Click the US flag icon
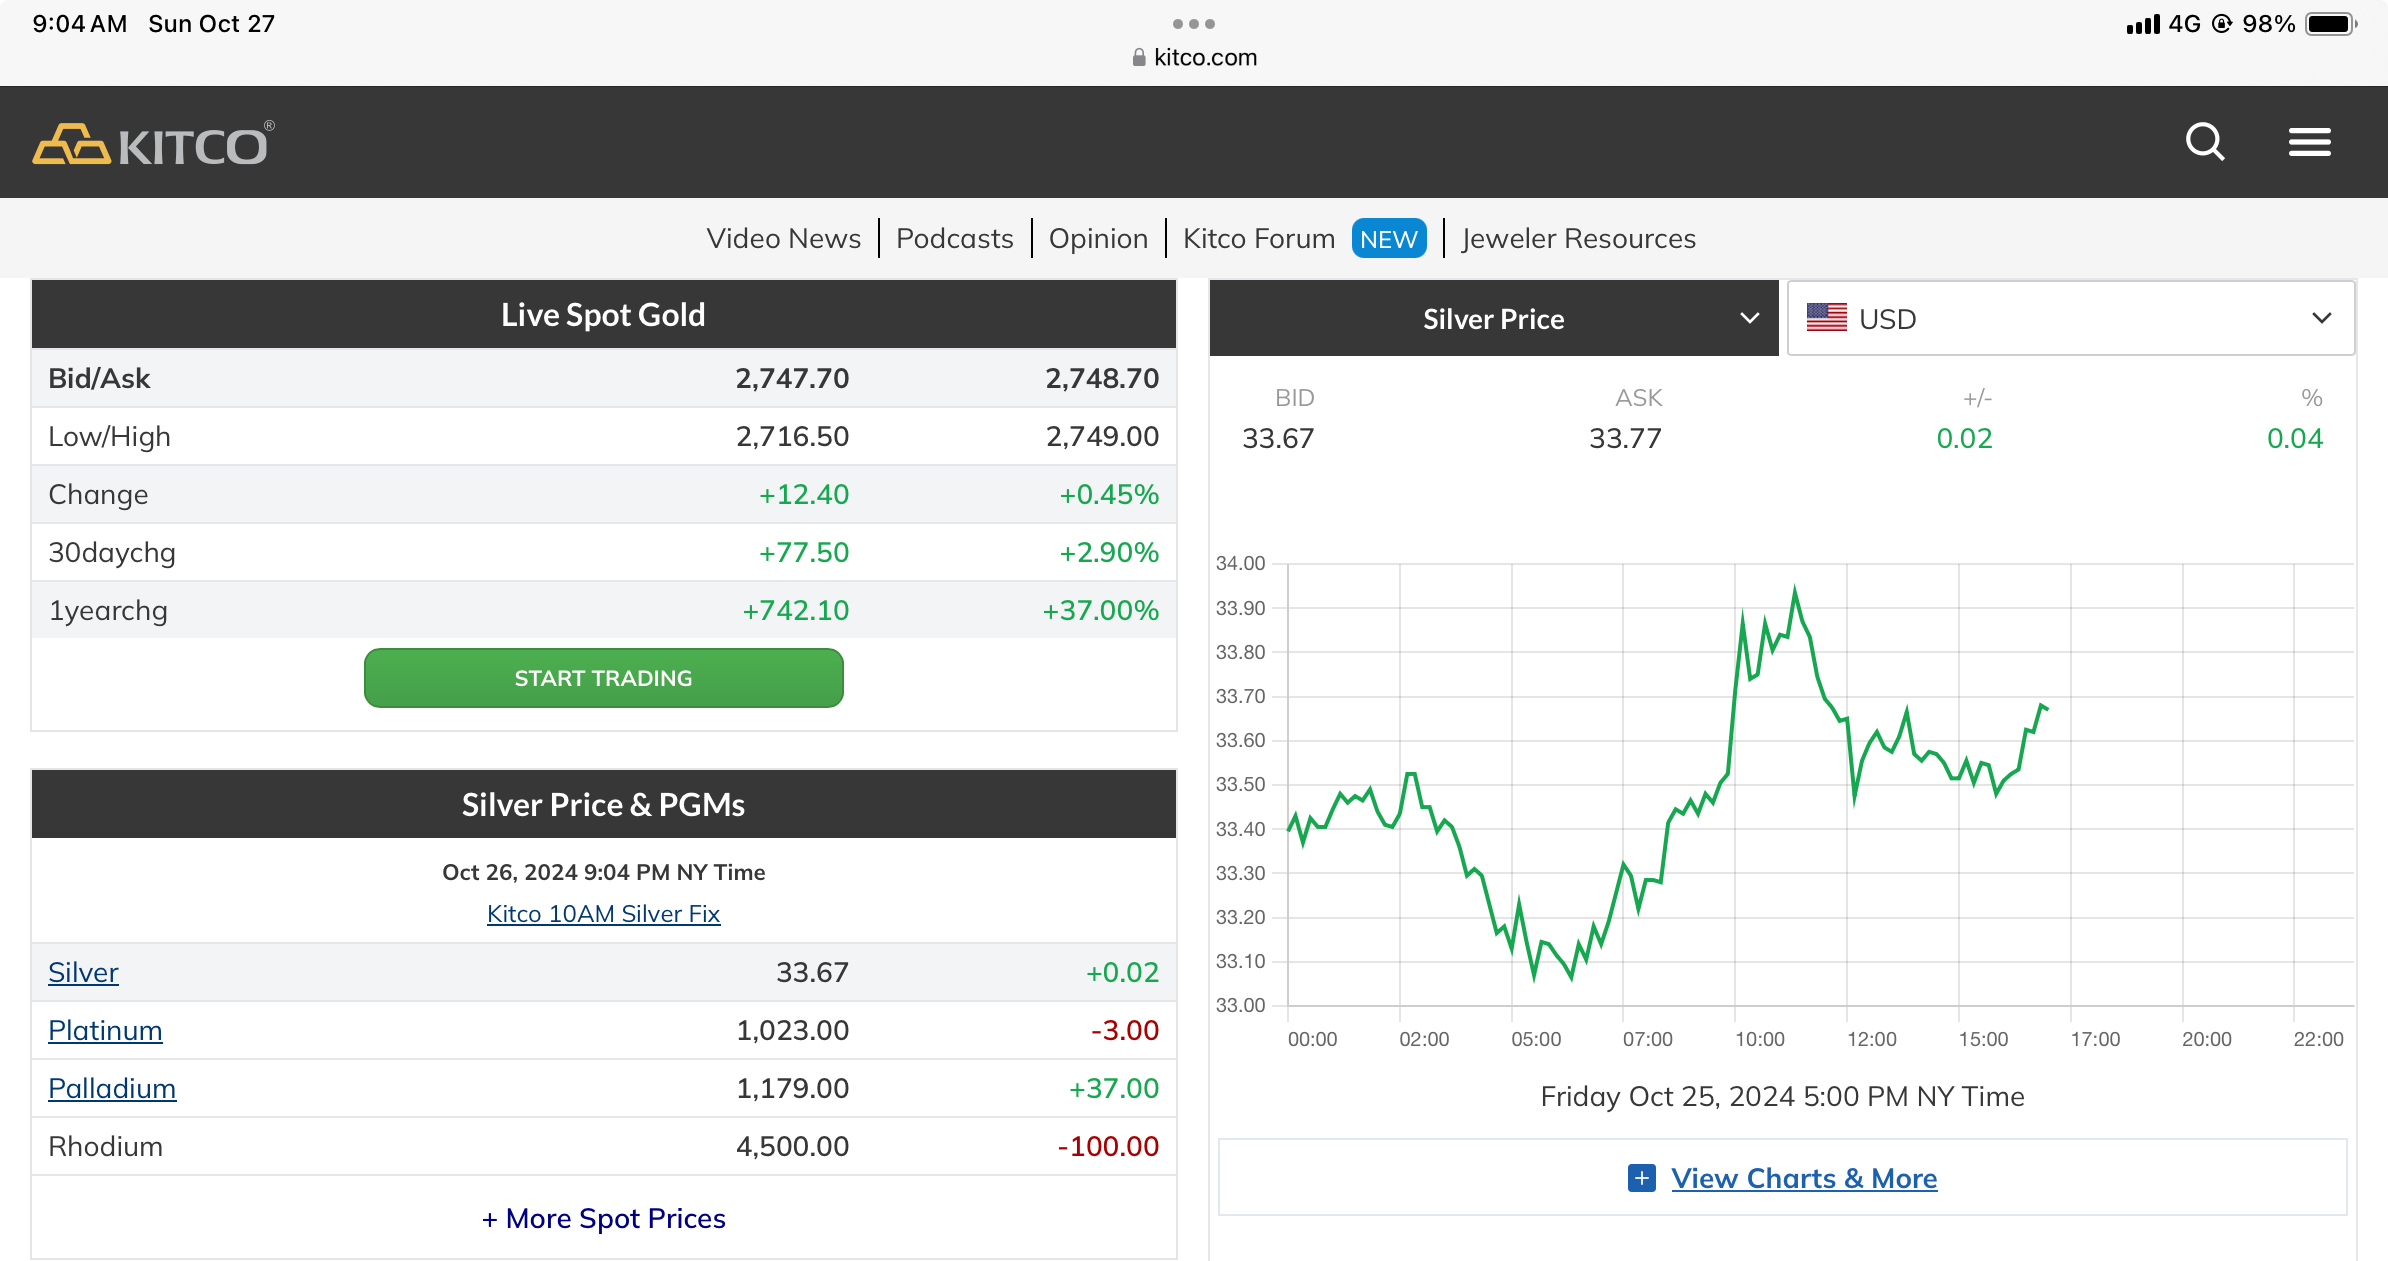 (1826, 318)
